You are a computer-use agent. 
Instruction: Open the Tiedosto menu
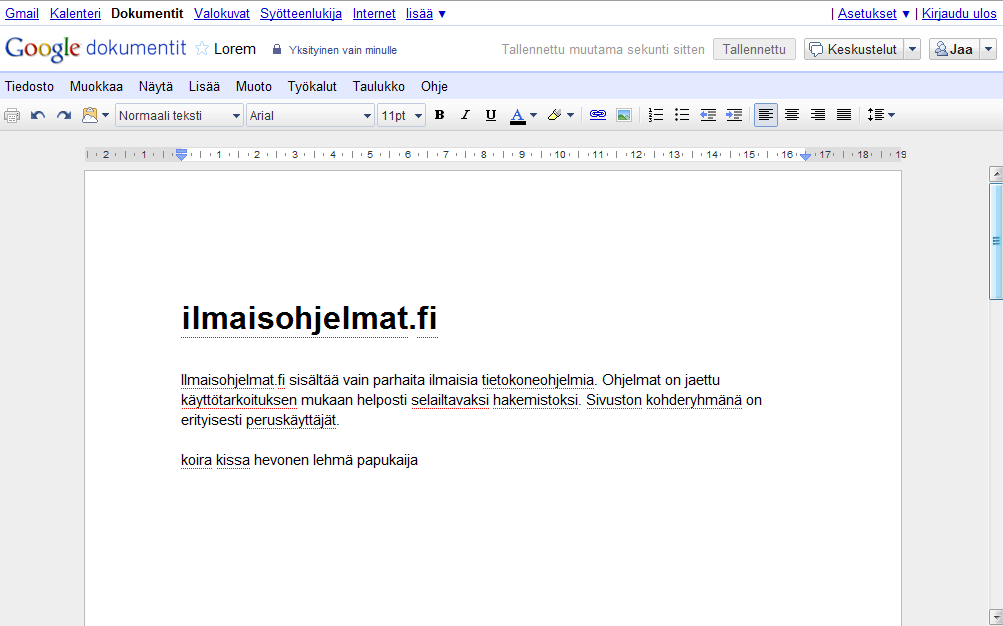tap(29, 86)
